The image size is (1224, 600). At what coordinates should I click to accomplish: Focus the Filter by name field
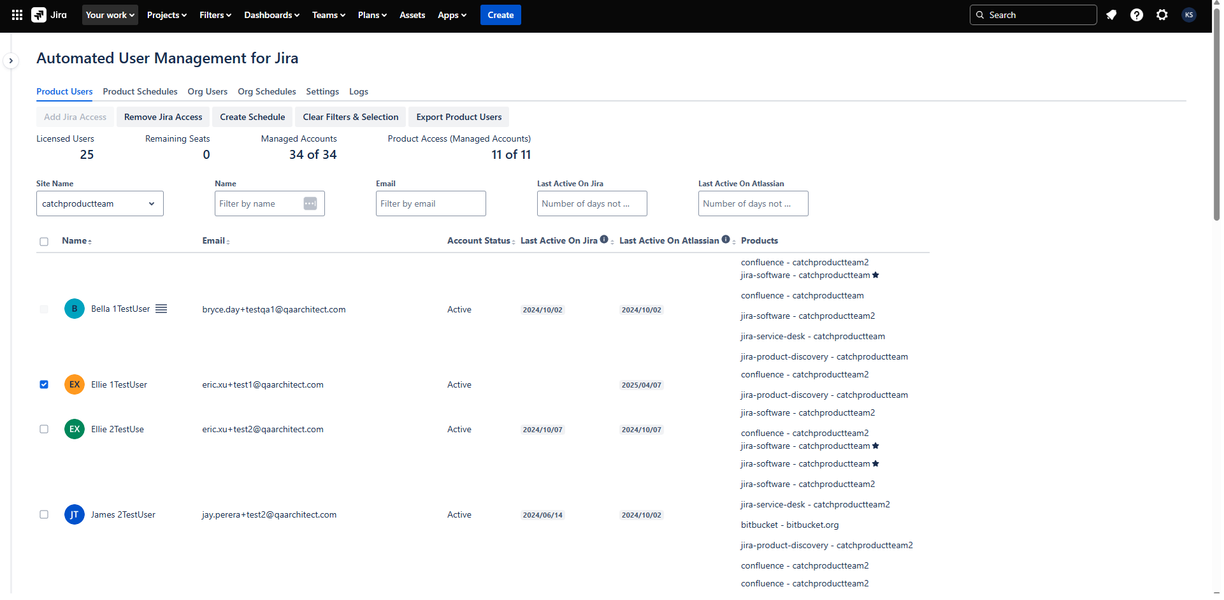[270, 203]
